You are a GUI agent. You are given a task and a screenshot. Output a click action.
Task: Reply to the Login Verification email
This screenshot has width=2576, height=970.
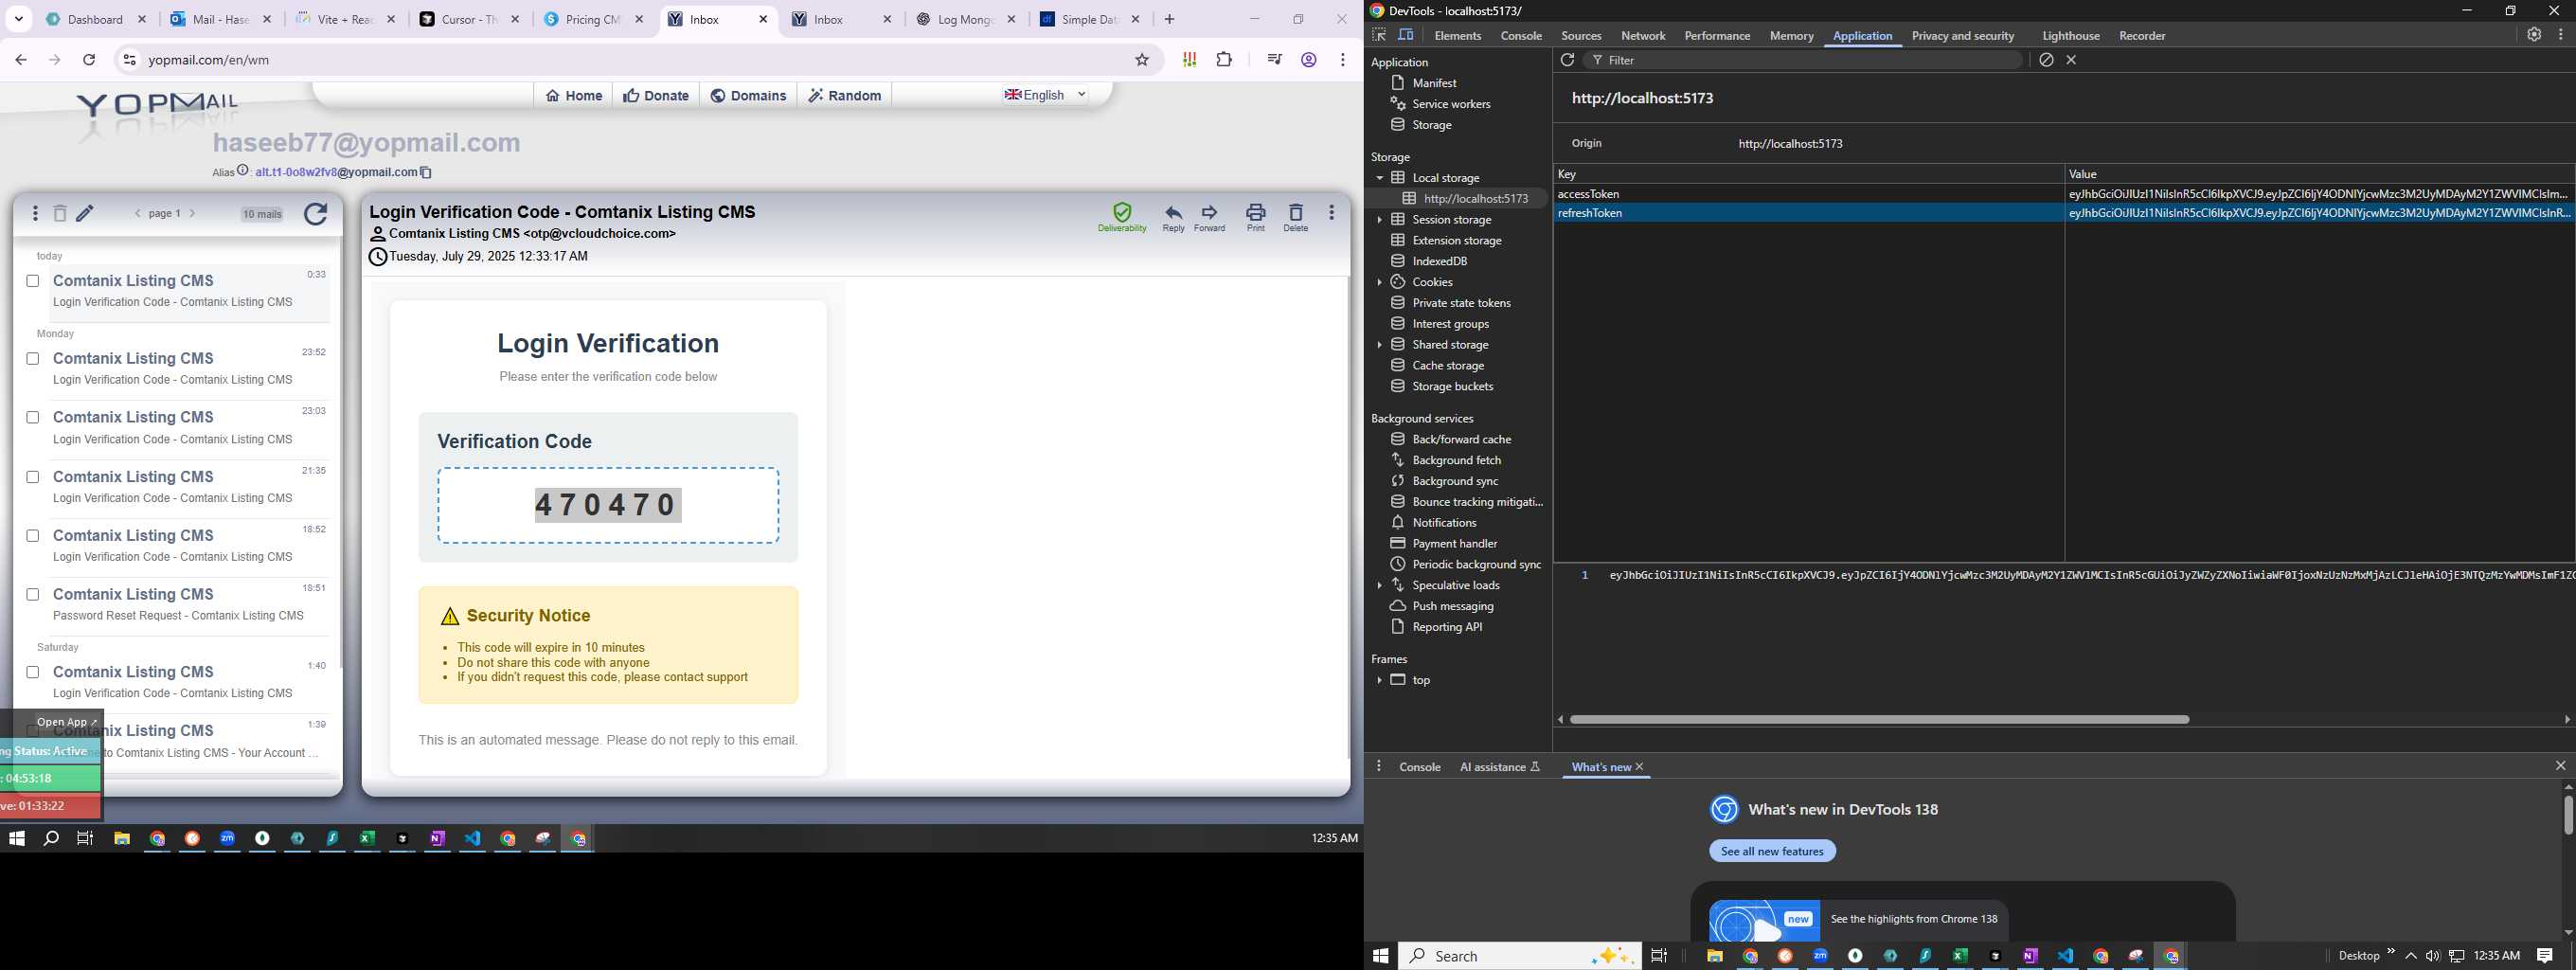coord(1173,218)
